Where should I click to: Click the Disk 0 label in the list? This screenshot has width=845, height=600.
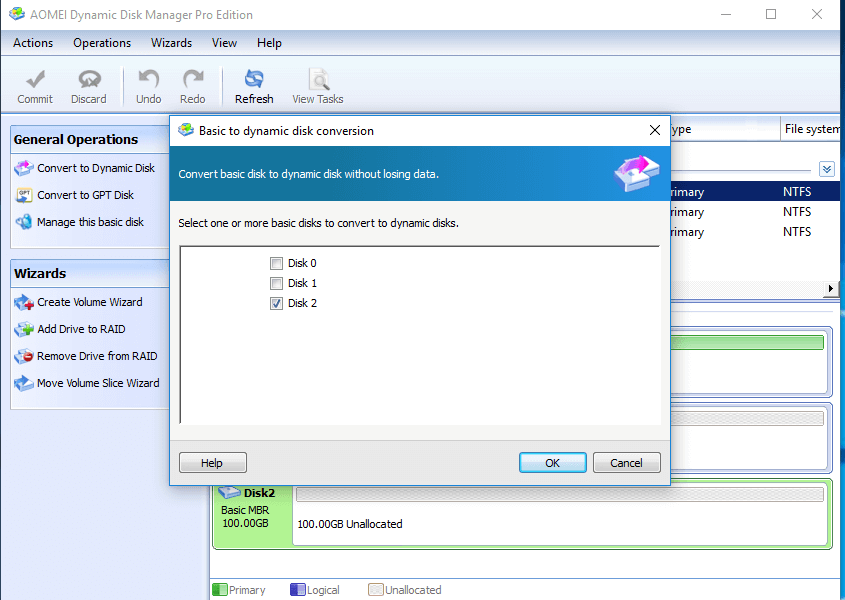point(302,263)
